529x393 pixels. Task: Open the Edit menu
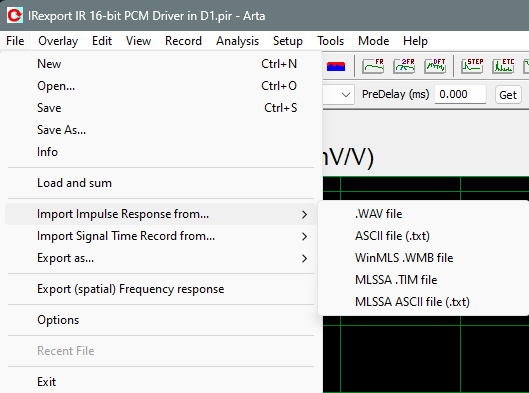coord(102,41)
